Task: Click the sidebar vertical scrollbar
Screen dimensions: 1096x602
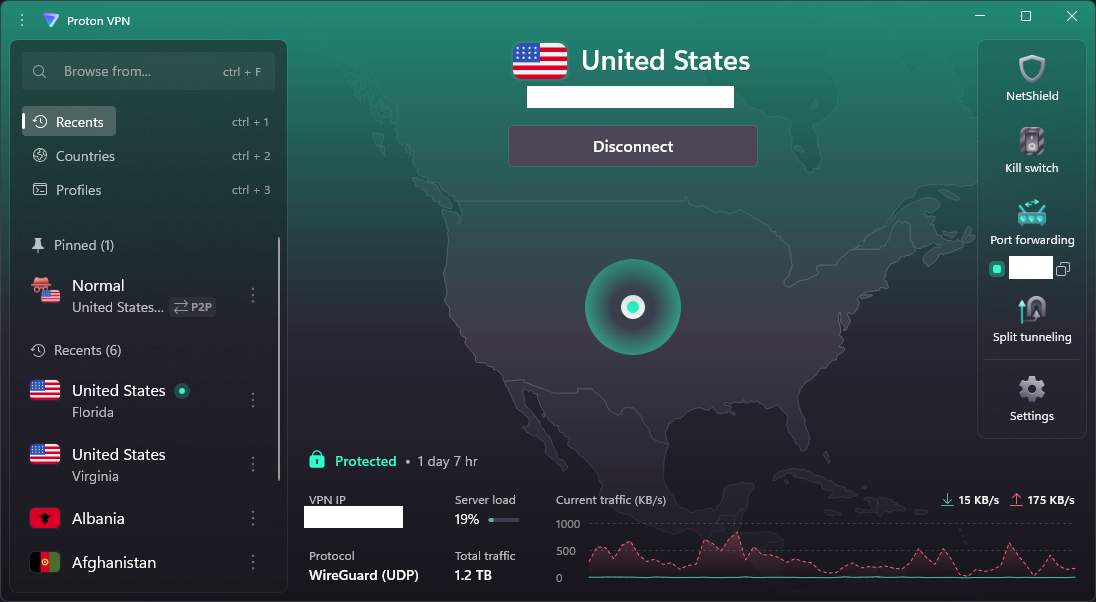Action: point(279,359)
